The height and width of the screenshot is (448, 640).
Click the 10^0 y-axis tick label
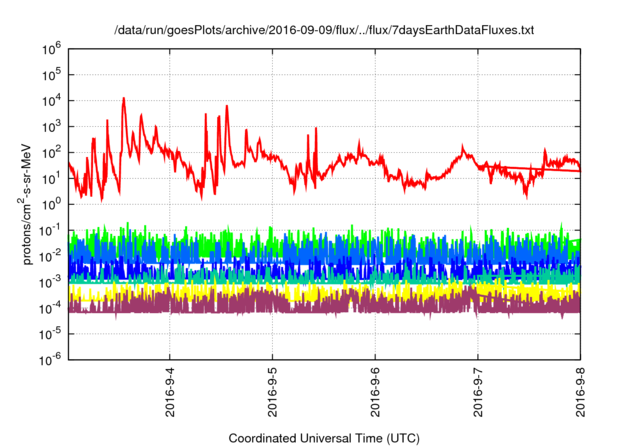tap(52, 203)
